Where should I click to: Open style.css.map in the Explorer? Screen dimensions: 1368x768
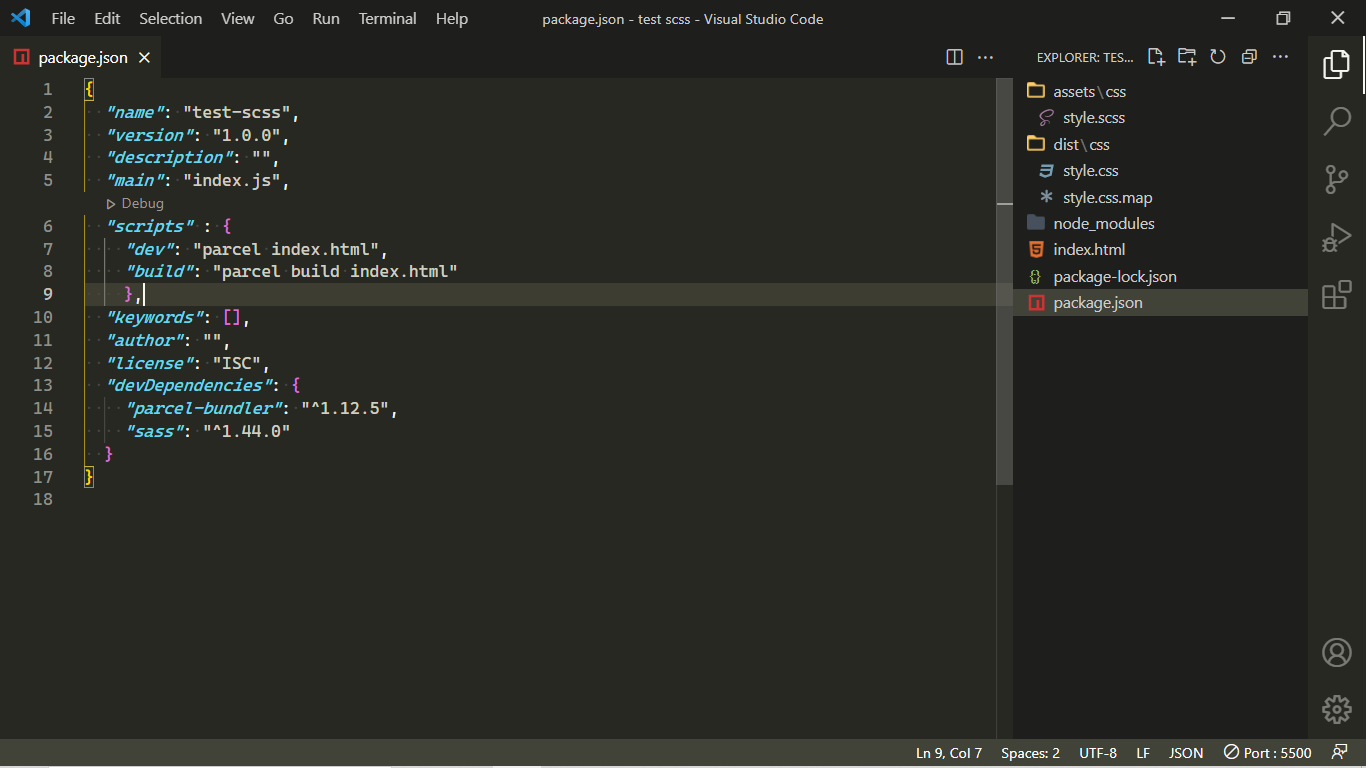tap(1160, 198)
